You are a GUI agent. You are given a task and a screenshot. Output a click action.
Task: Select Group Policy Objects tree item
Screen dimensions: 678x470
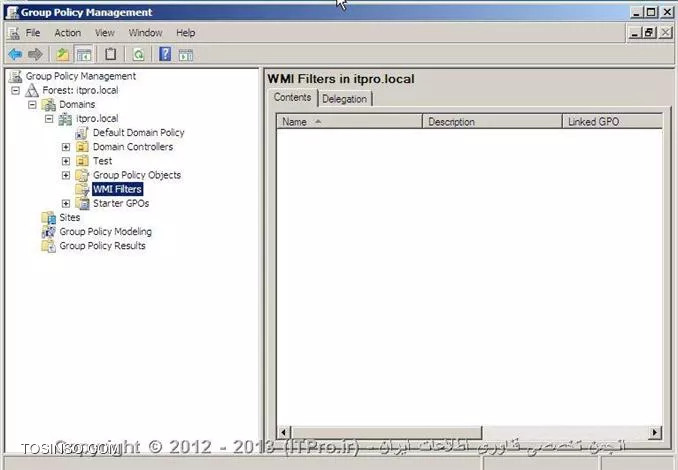pos(137,175)
